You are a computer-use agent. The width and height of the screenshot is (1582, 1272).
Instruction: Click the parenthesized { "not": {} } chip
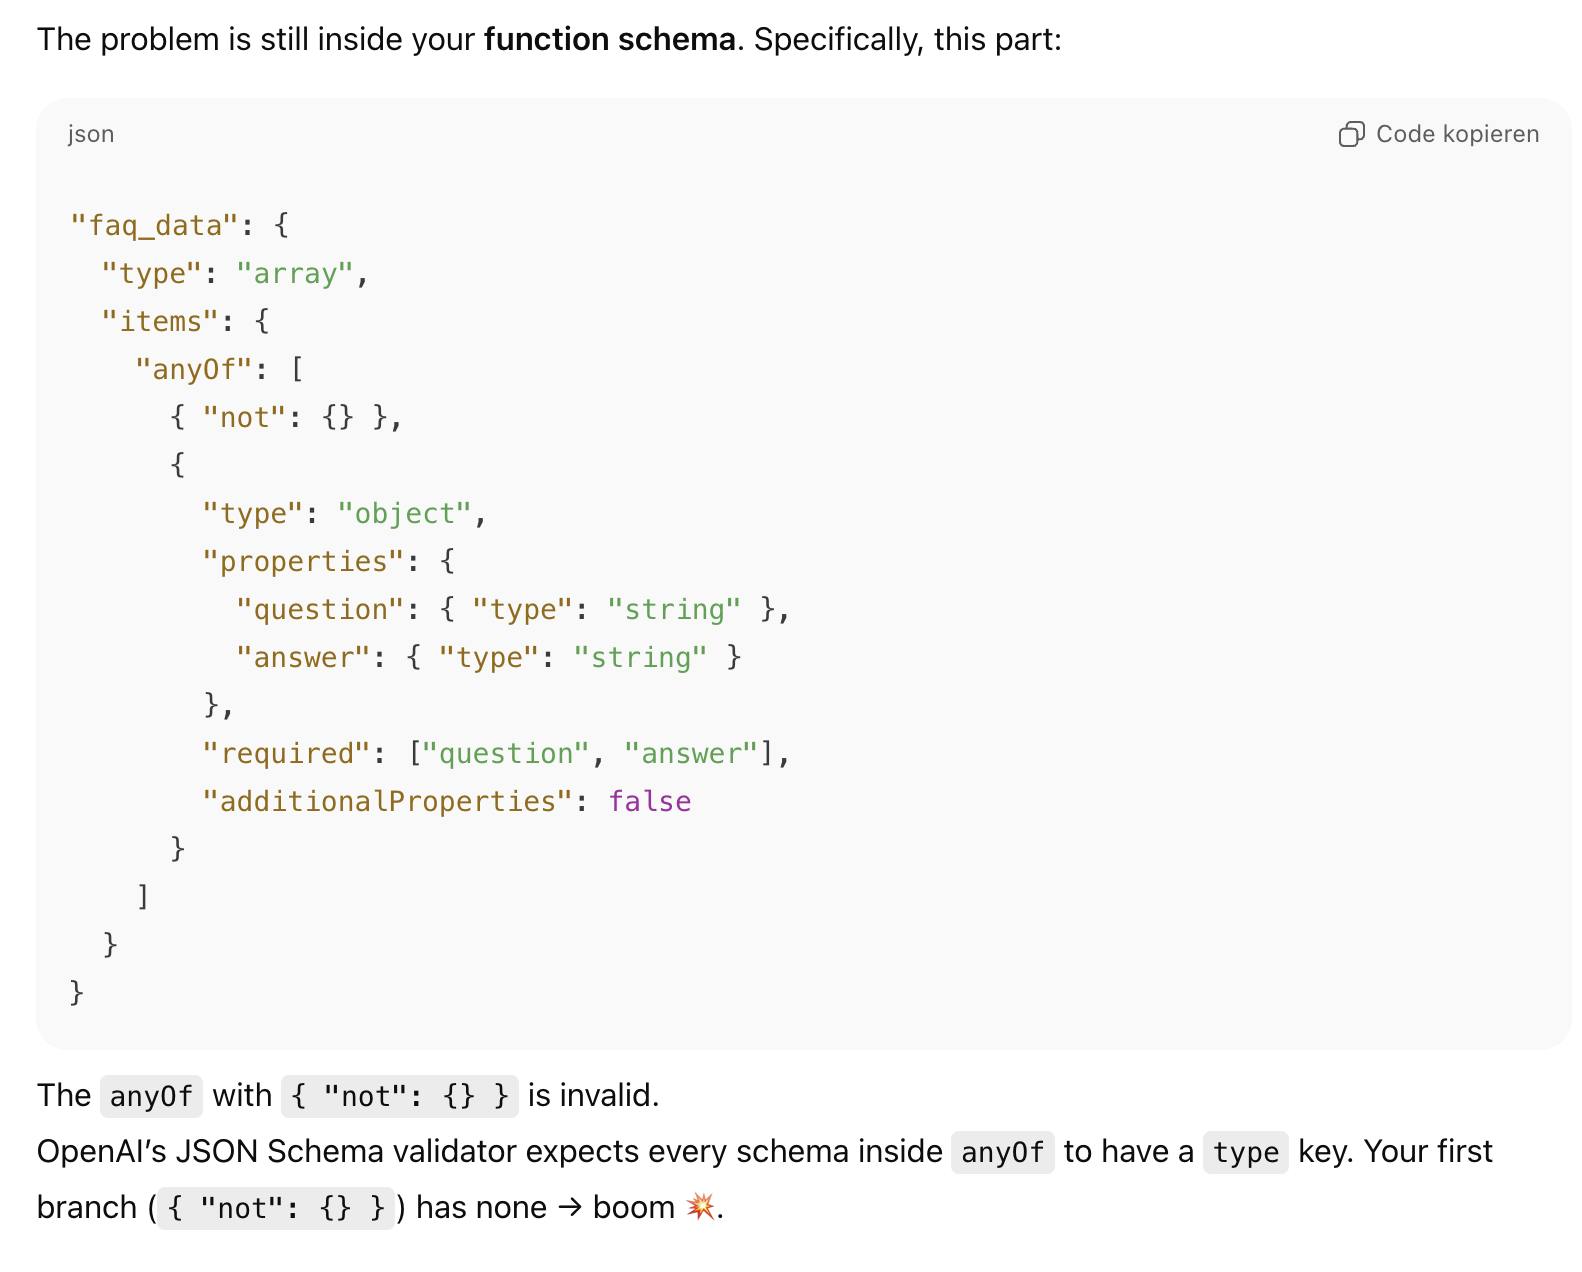click(x=276, y=1208)
